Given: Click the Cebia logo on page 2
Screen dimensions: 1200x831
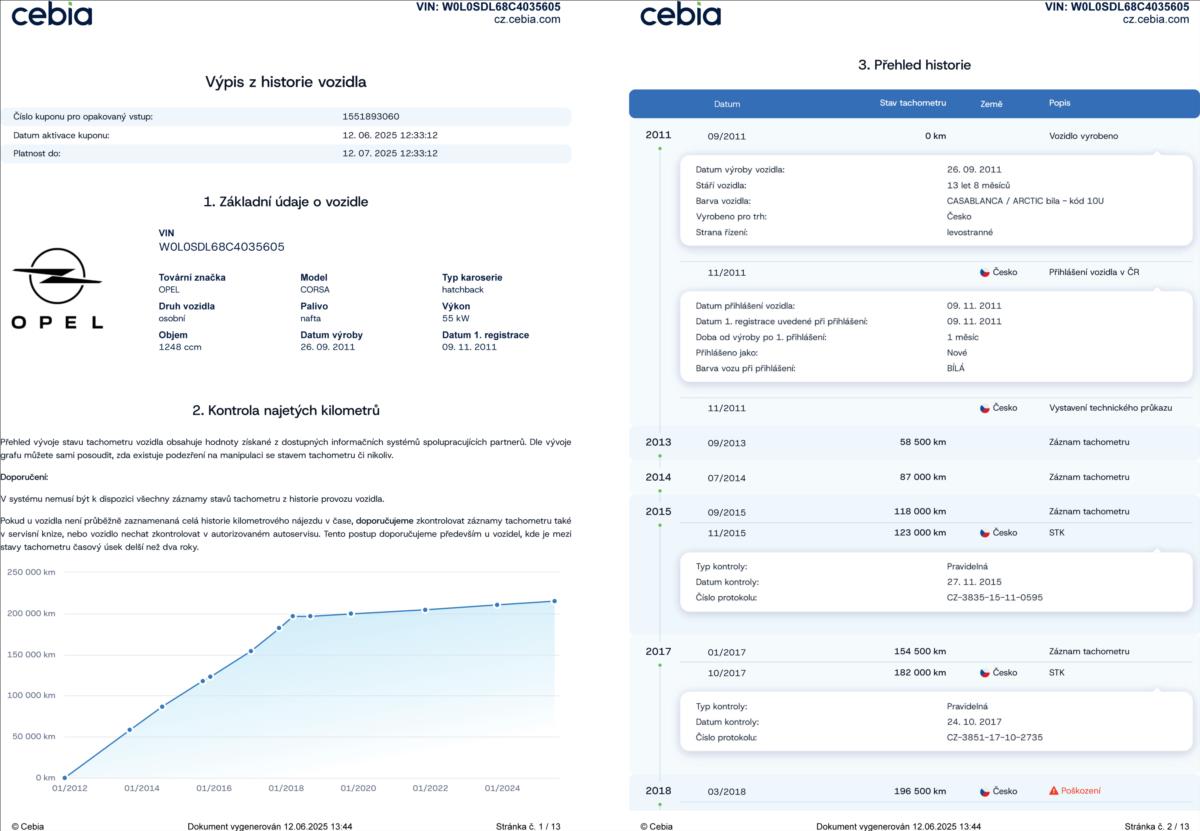Looking at the screenshot, I should point(680,14).
